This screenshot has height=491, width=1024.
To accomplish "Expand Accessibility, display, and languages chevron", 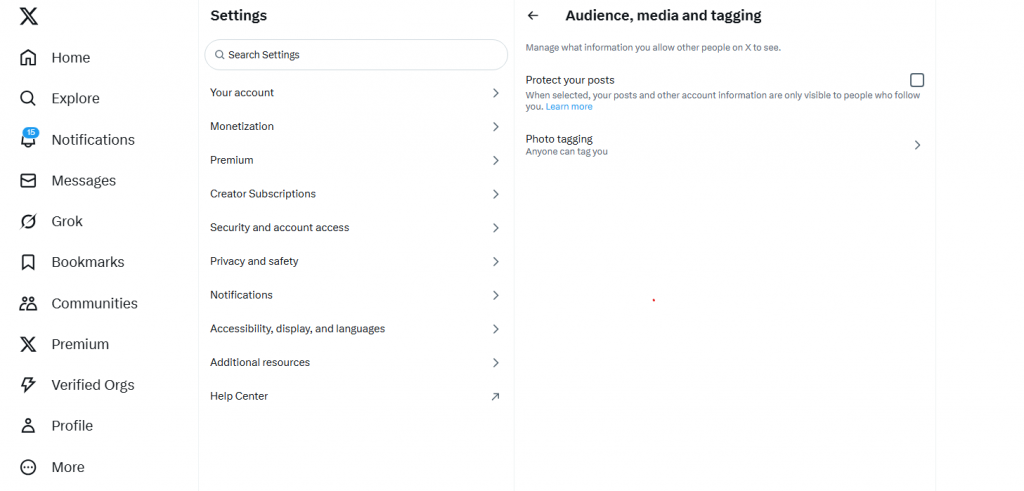I will 496,328.
